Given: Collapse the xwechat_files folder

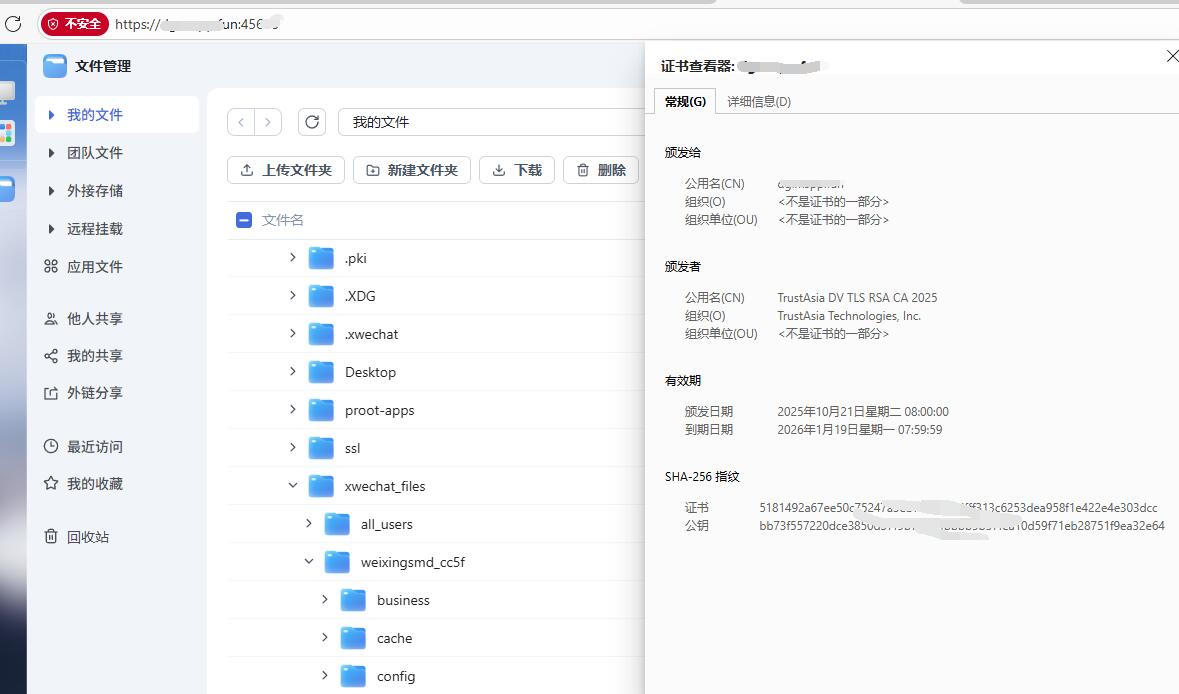Looking at the screenshot, I should (x=291, y=485).
